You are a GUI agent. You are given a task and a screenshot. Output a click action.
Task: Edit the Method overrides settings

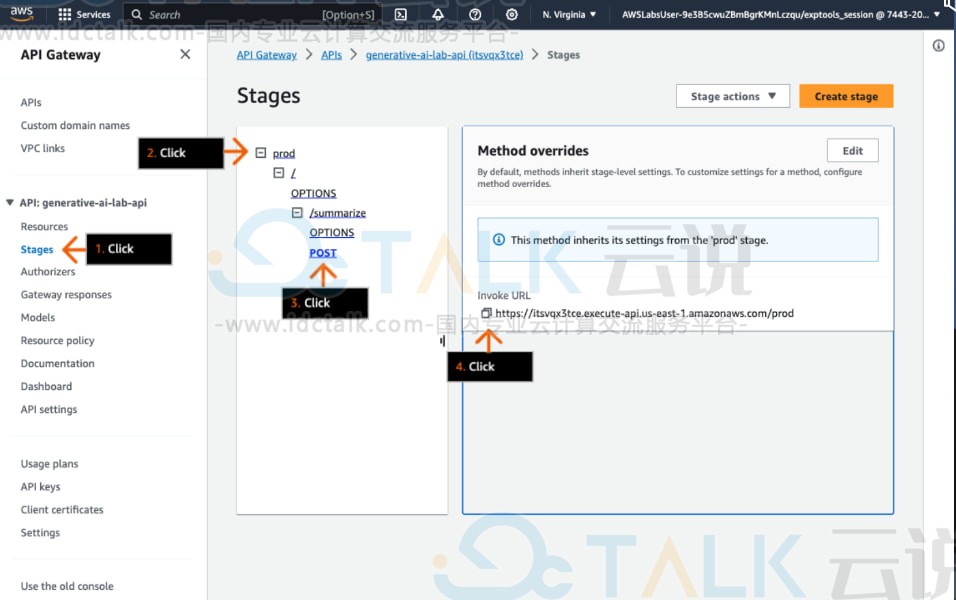[852, 151]
